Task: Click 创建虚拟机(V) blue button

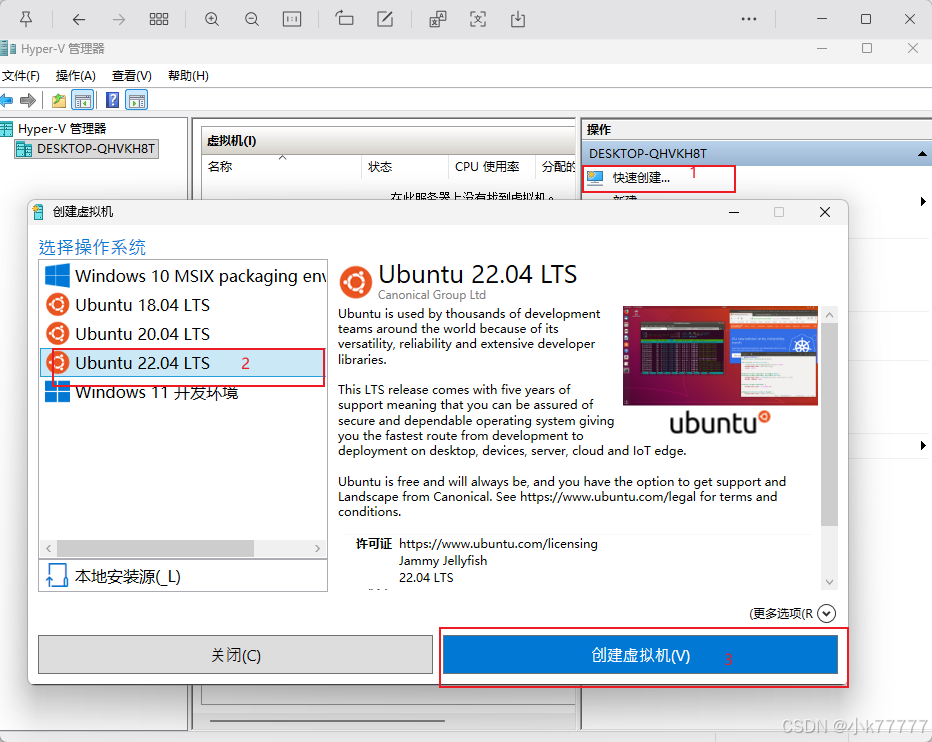Action: coord(640,655)
